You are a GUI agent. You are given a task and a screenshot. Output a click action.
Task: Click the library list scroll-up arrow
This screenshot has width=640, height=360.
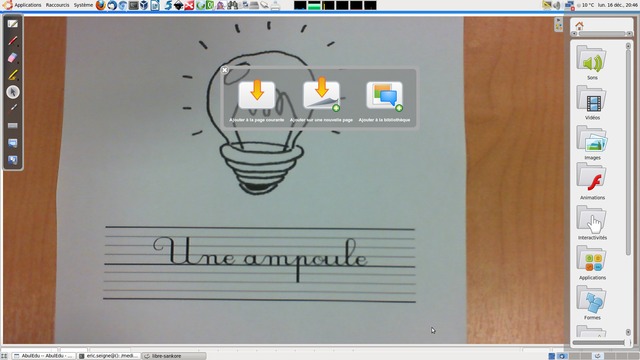(628, 46)
